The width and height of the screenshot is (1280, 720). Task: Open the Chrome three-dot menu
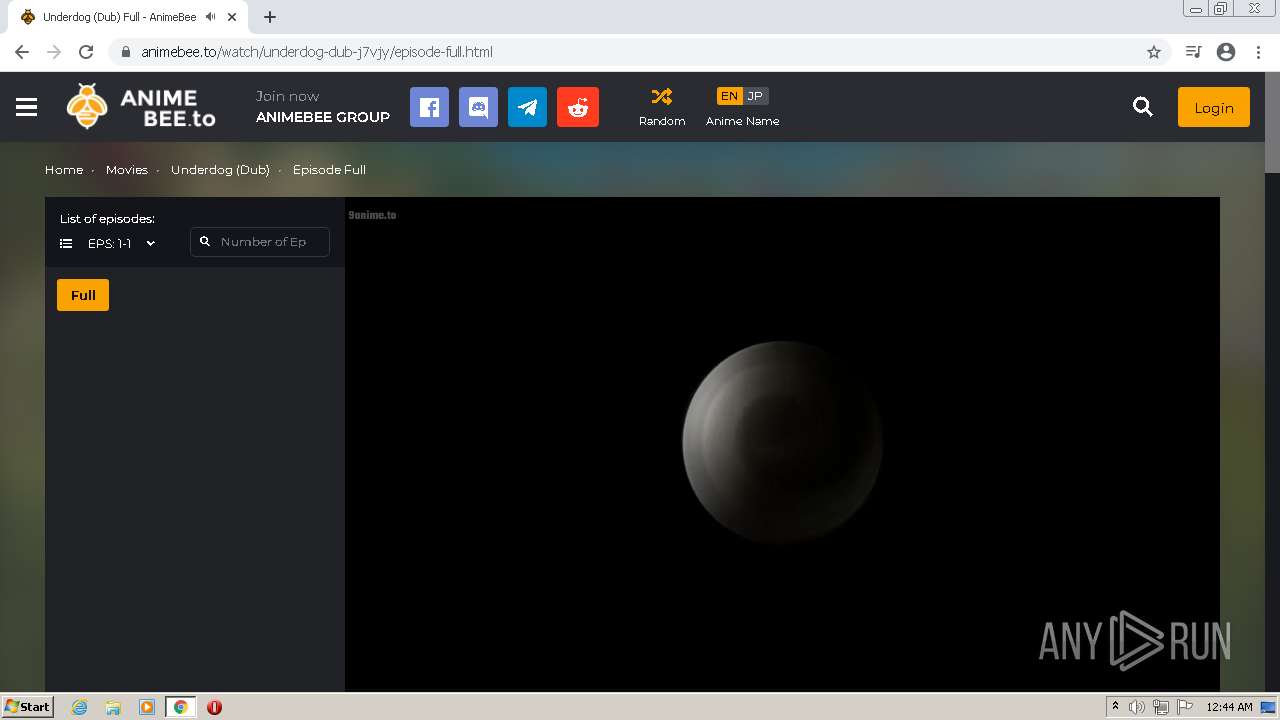1258,52
